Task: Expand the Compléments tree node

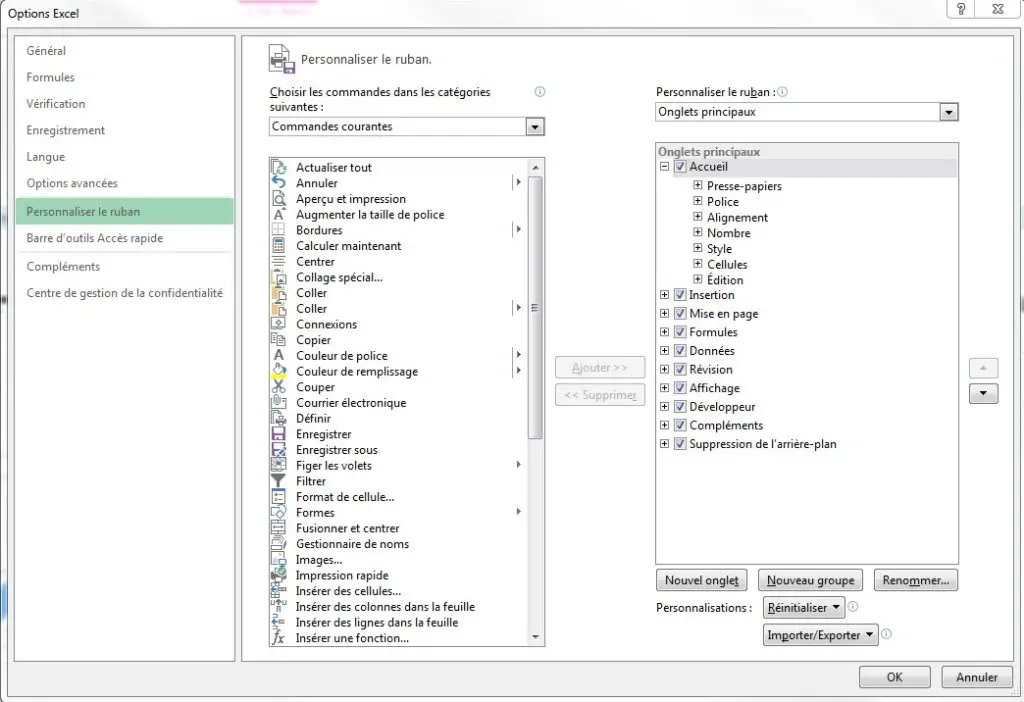Action: pos(664,425)
